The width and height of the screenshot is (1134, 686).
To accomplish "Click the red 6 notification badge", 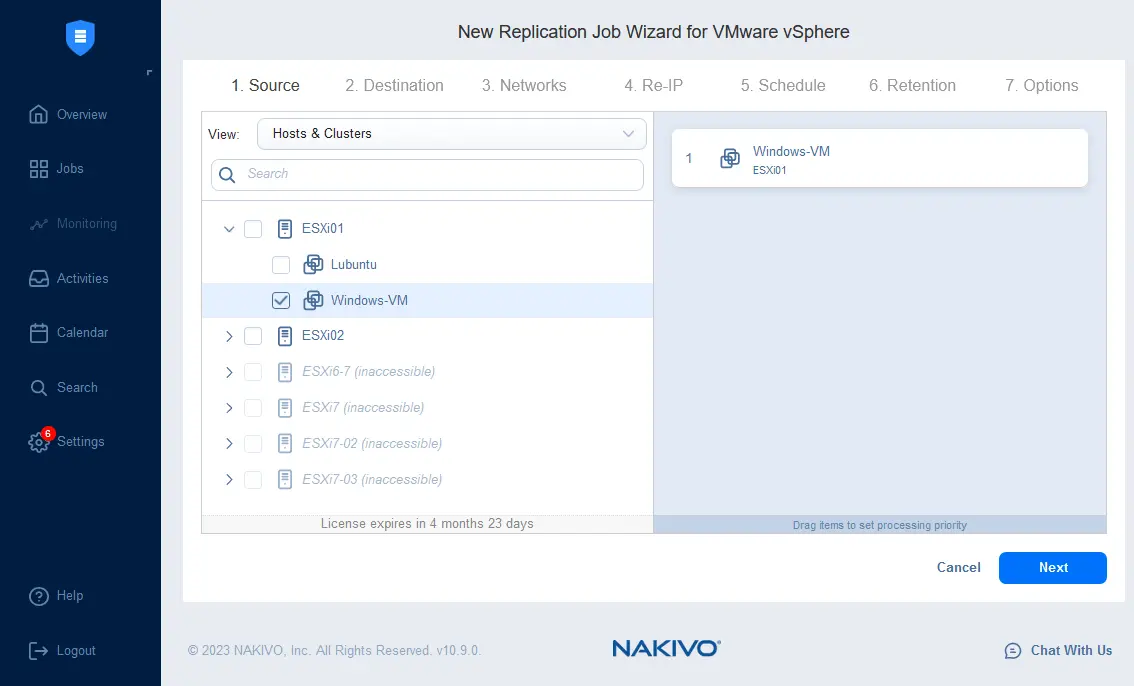I will click(x=48, y=434).
